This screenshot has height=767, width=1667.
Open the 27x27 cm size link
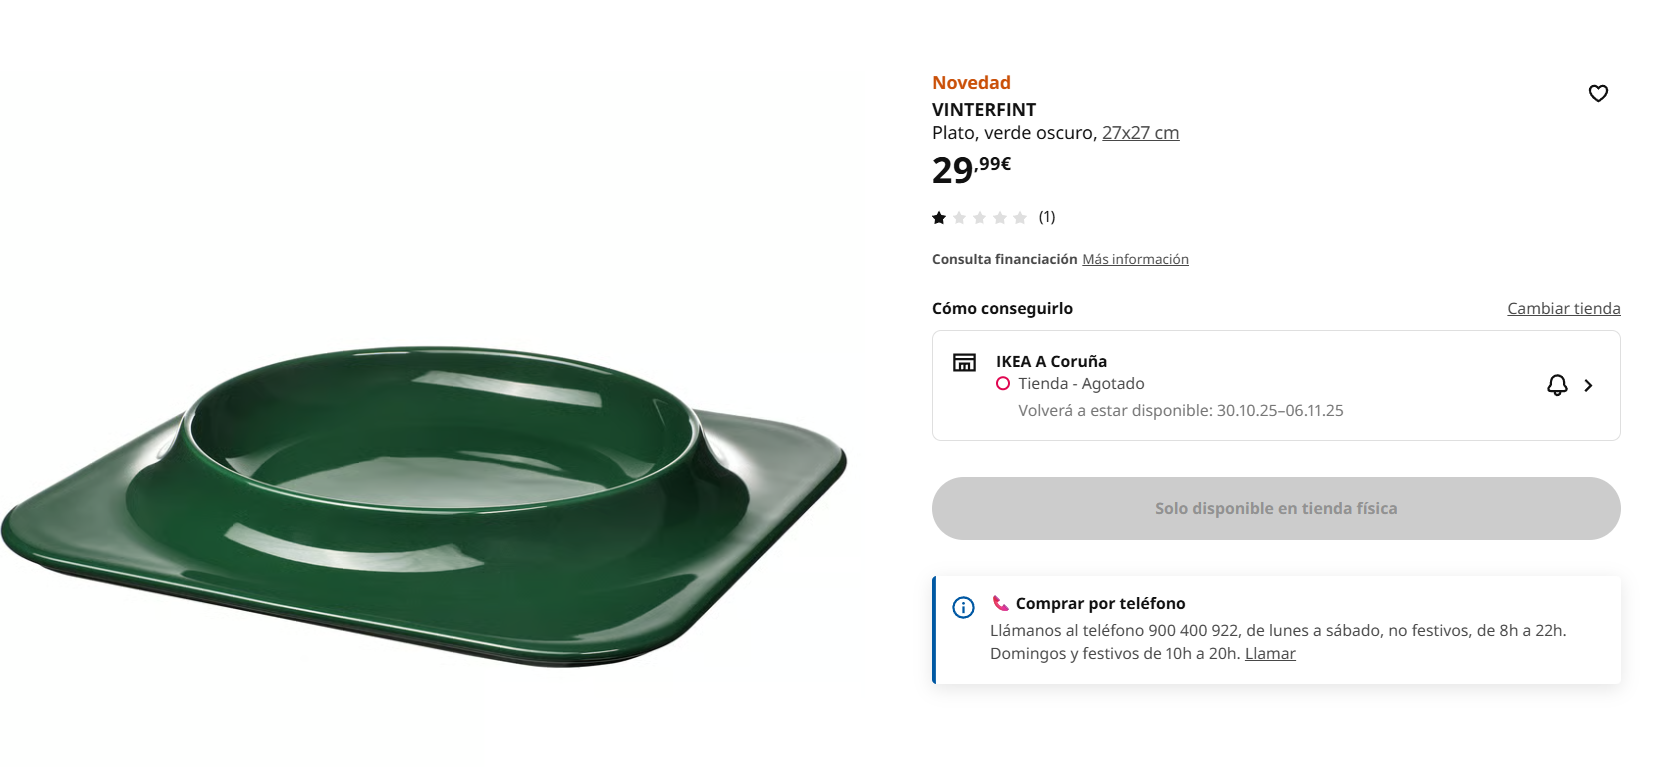pyautogui.click(x=1140, y=133)
